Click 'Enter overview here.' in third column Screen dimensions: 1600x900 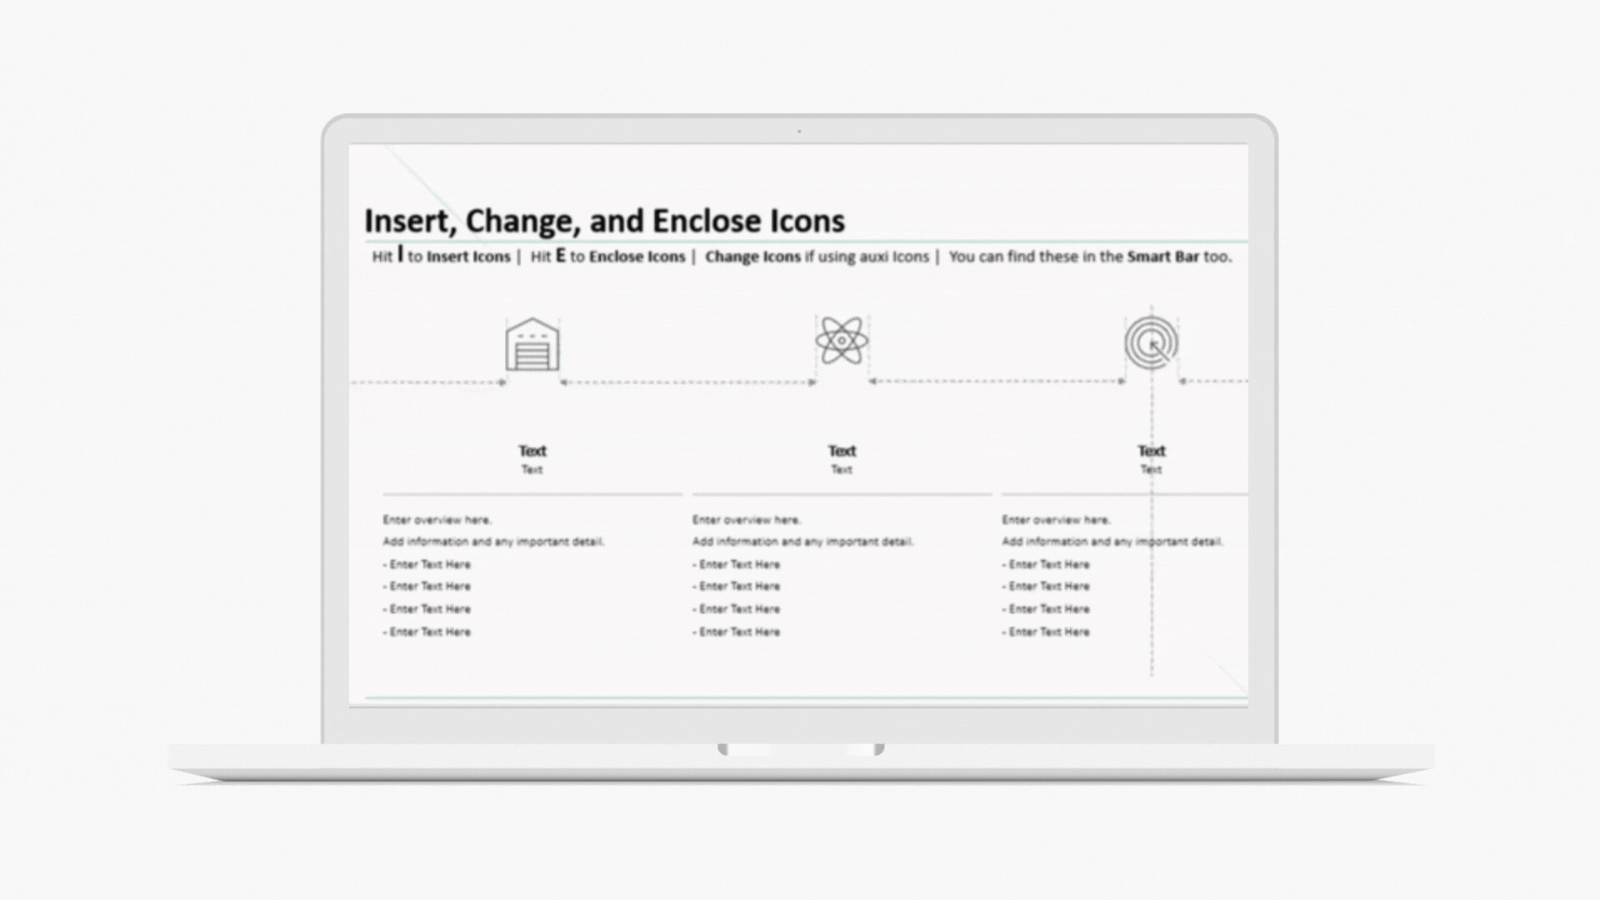[1056, 520]
